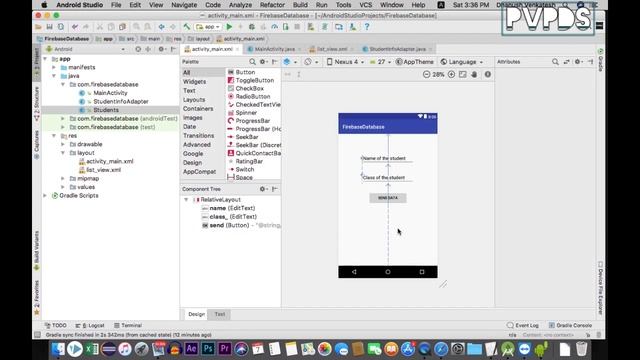This screenshot has width=640, height=360.
Task: Open the Terminal tool window
Action: click(x=128, y=325)
